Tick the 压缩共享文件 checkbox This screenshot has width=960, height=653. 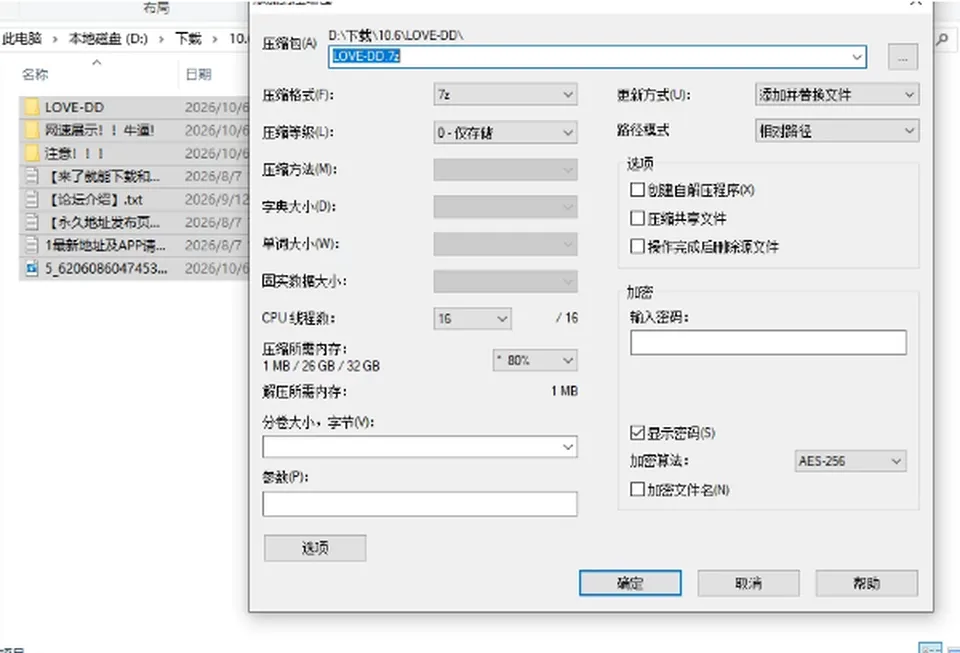pos(637,218)
